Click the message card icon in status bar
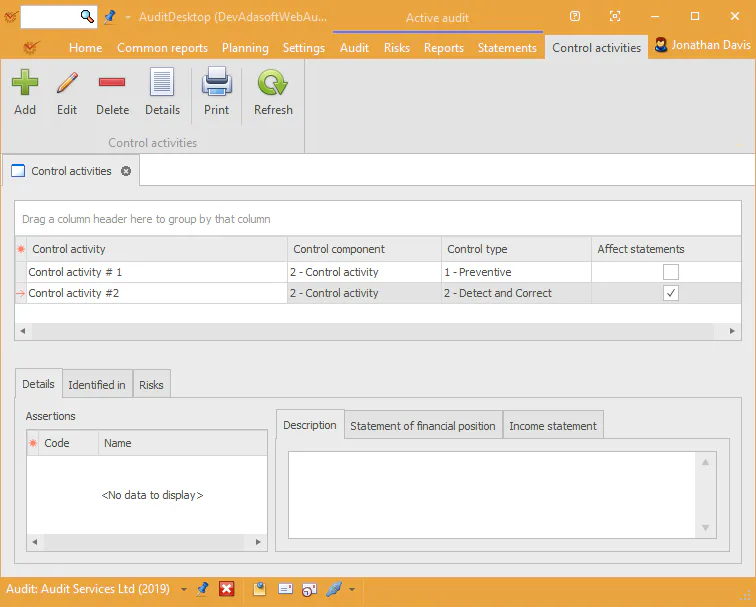Image resolution: width=756 pixels, height=607 pixels. point(285,589)
